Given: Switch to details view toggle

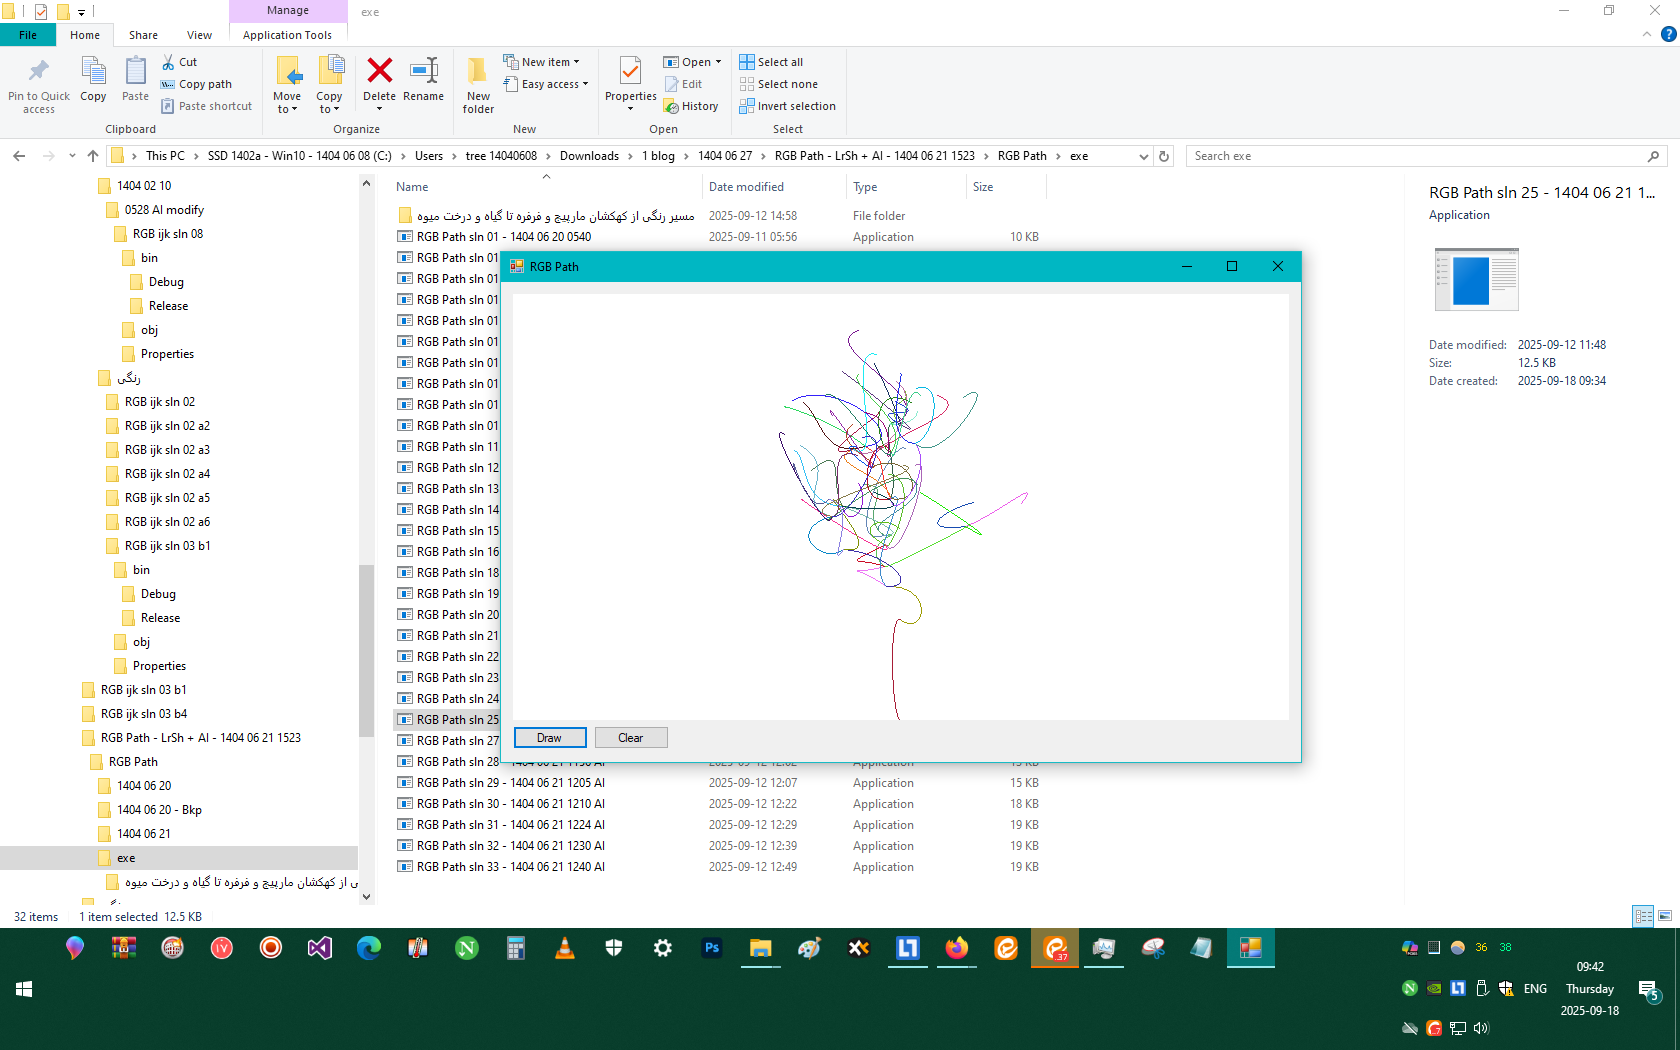Looking at the screenshot, I should click(1643, 916).
